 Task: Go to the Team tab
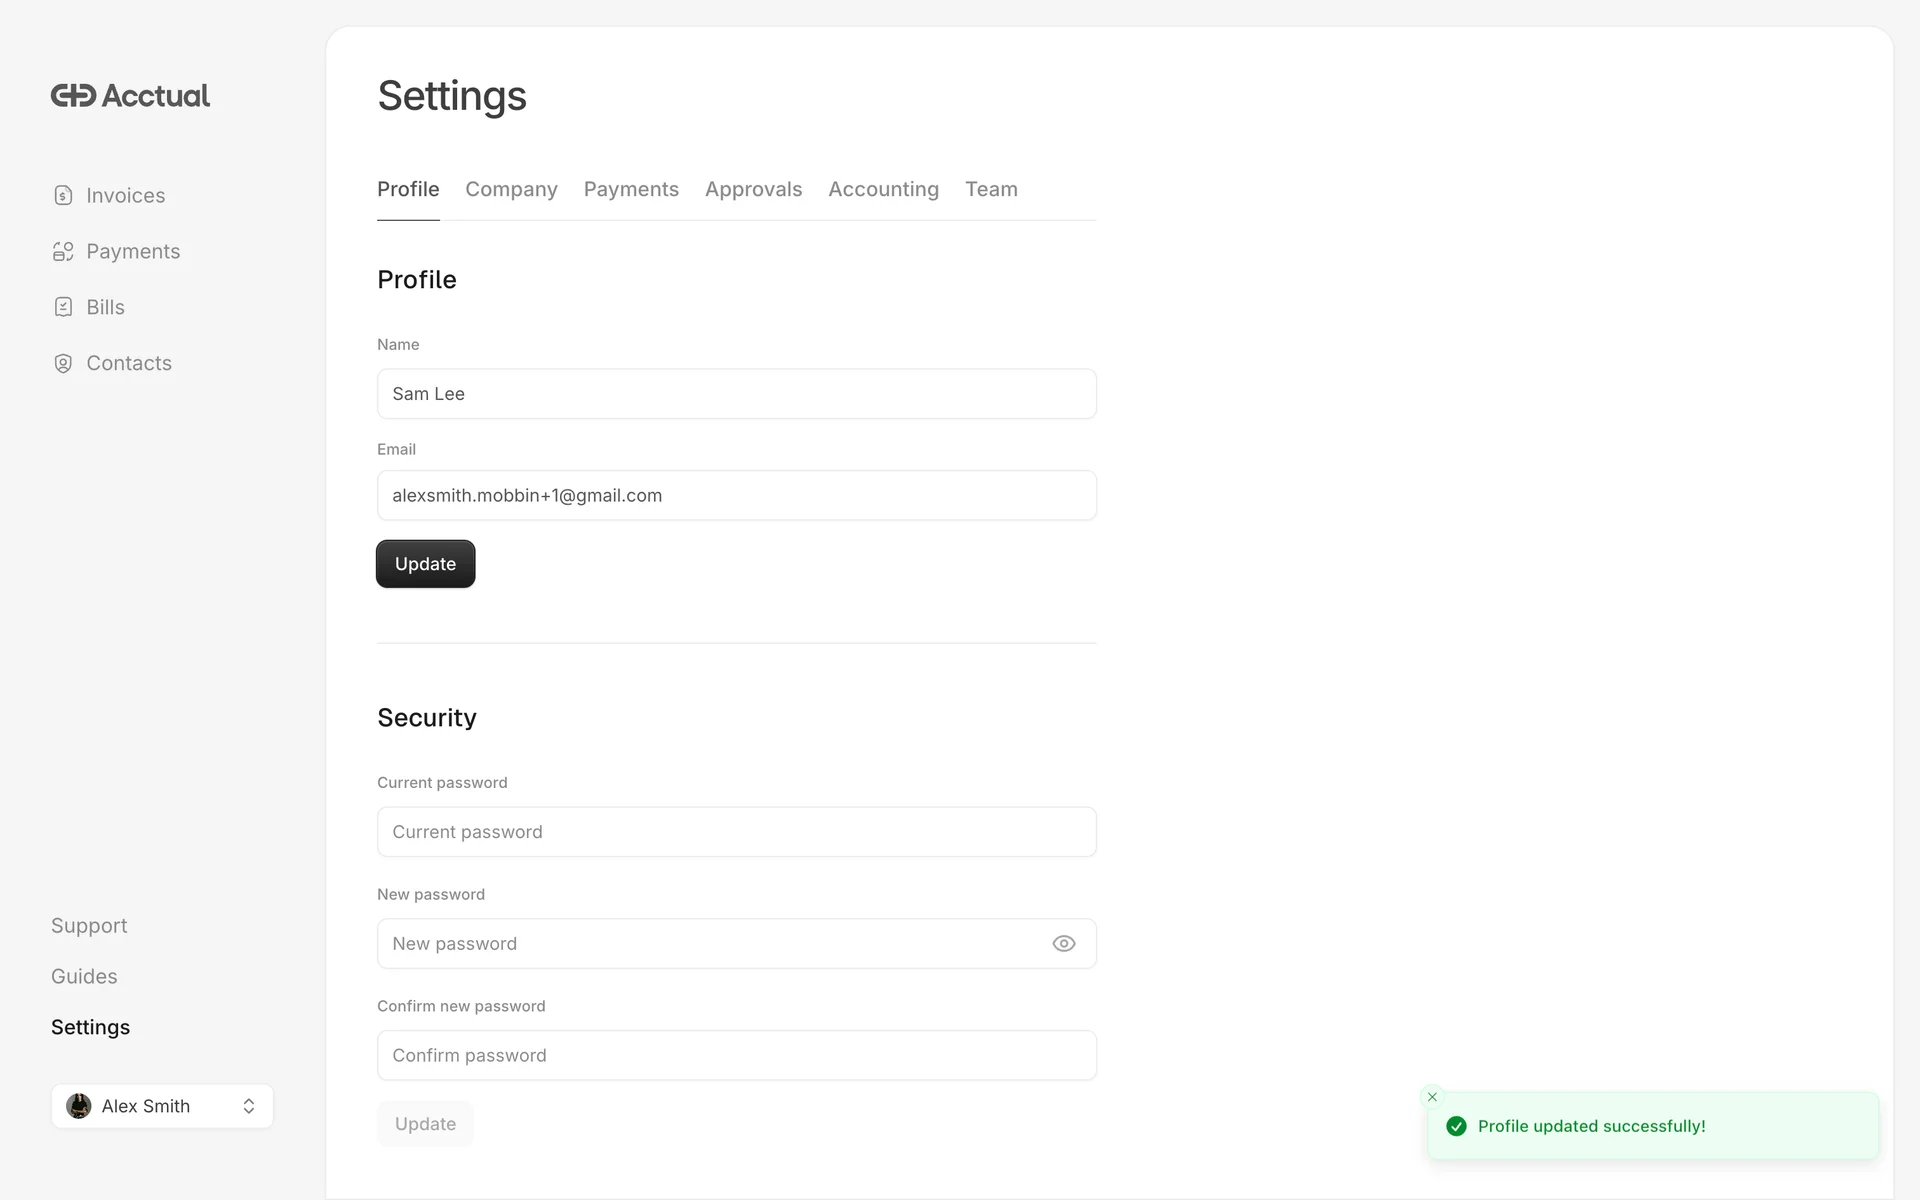pos(991,190)
